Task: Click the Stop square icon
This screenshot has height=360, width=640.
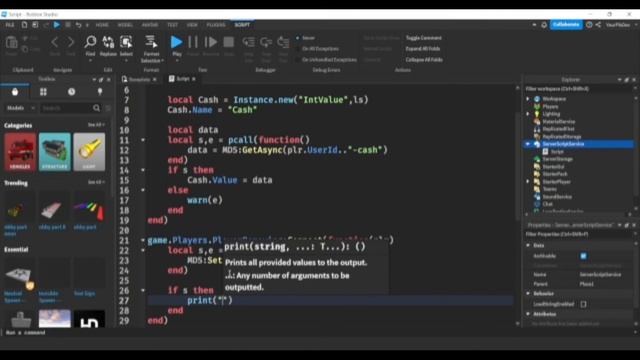Action: pos(229,42)
